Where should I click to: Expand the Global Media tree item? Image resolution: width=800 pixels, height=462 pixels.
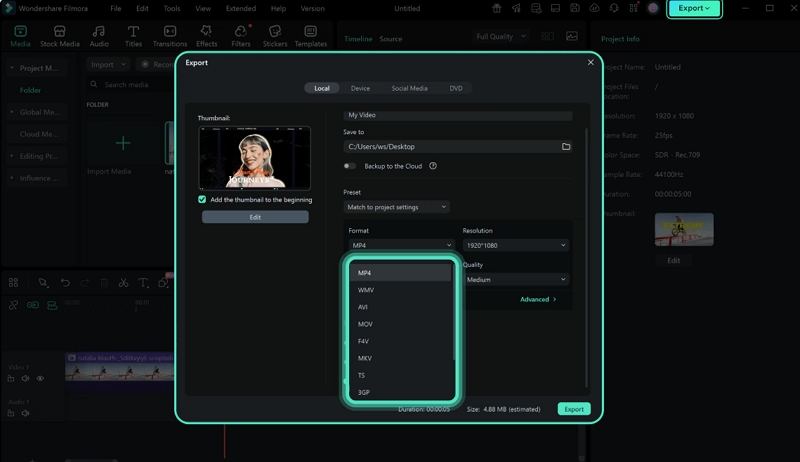pos(12,112)
